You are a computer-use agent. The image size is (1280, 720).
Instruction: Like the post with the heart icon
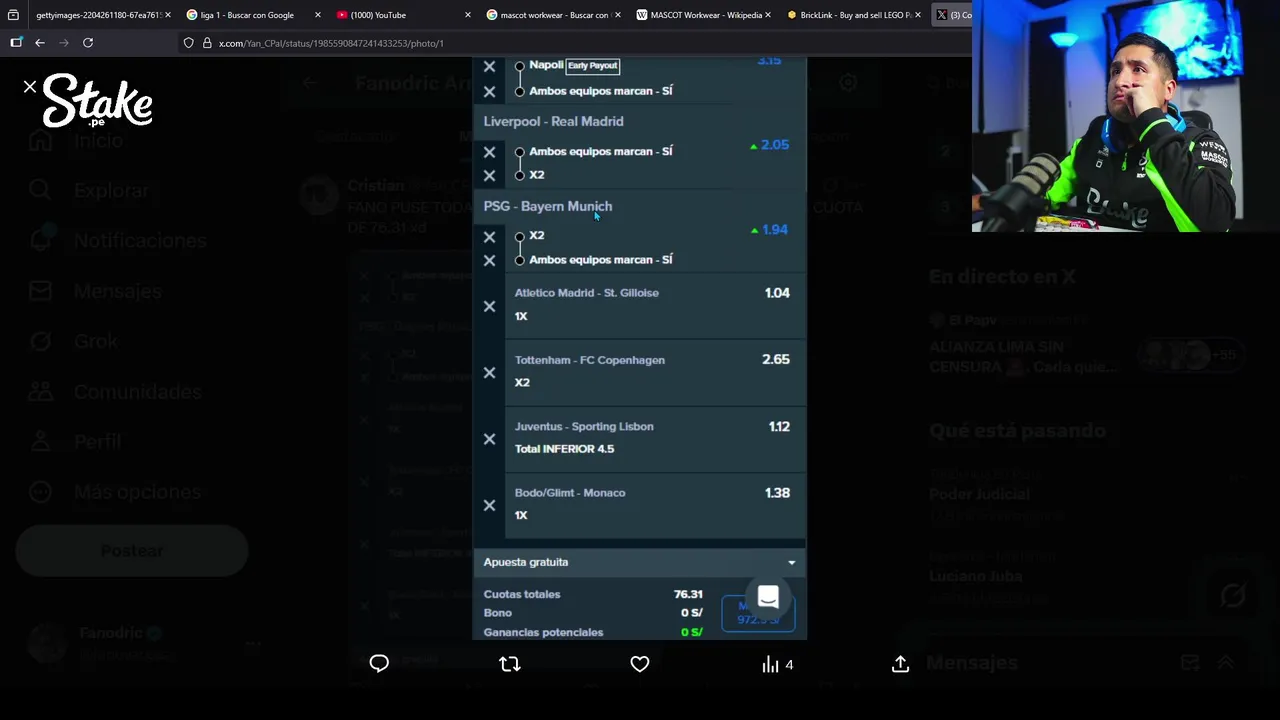pos(640,664)
